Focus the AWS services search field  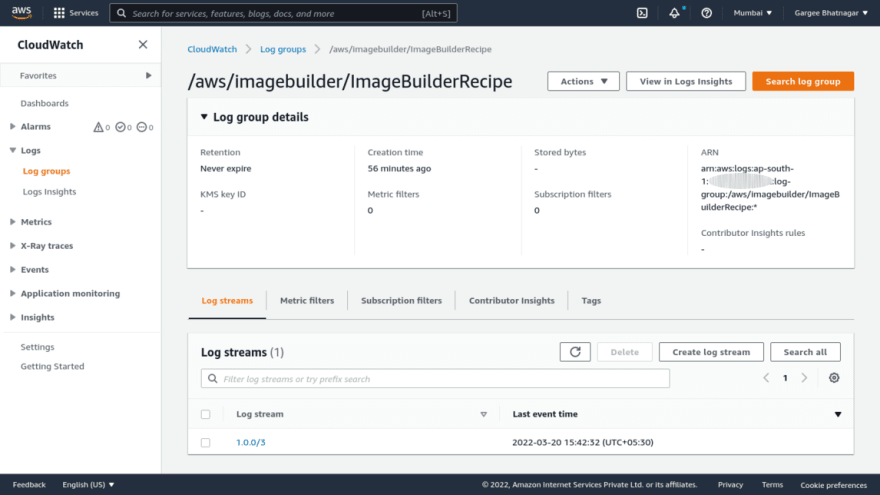click(x=283, y=13)
